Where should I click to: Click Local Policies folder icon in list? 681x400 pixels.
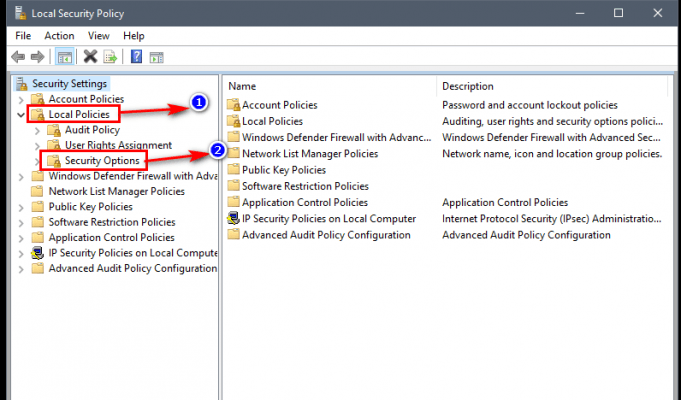tap(234, 121)
